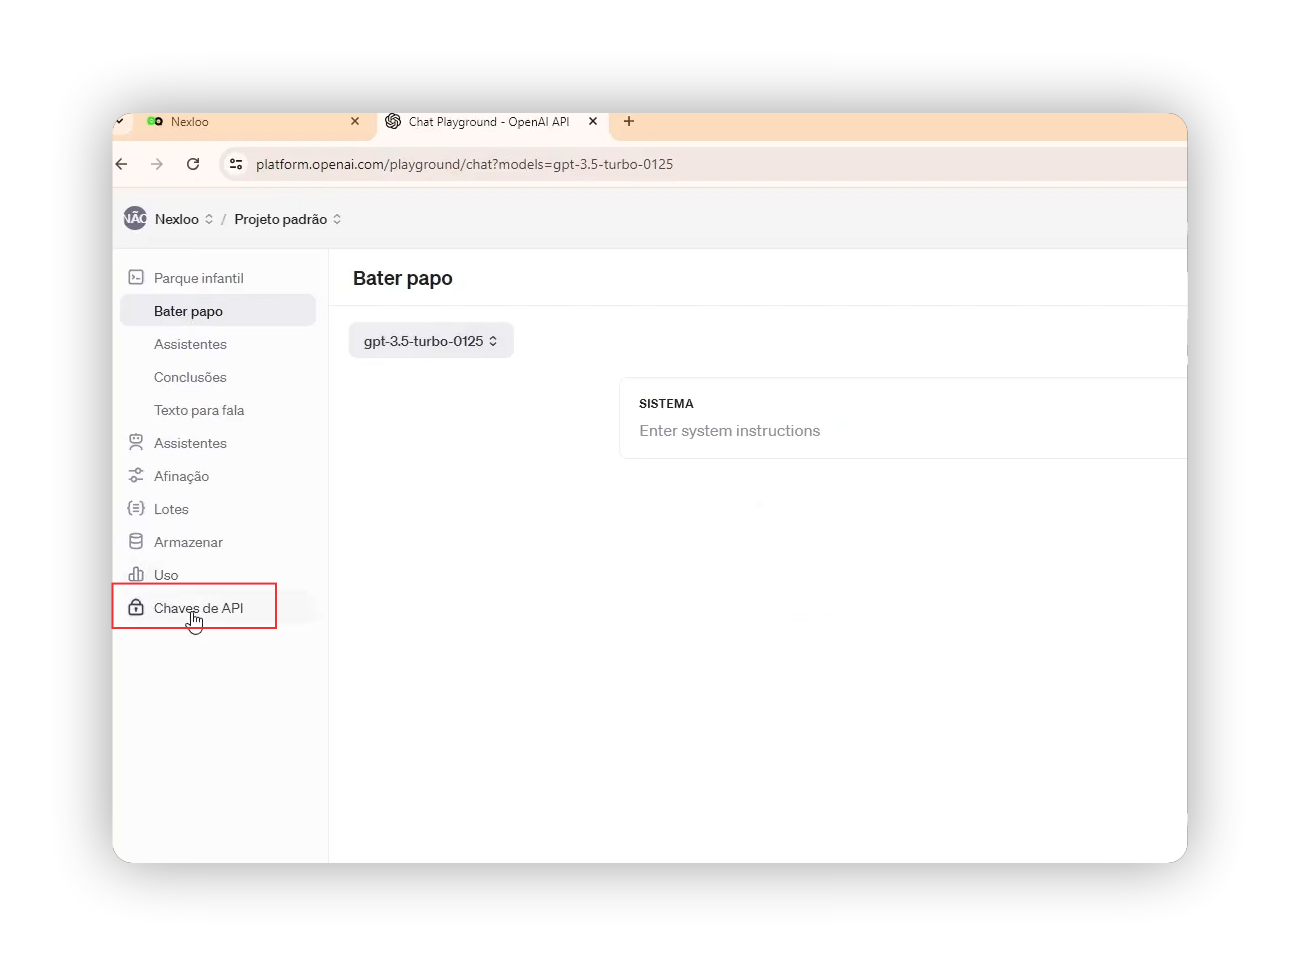
Task: Click the SISTEMA label
Action: click(x=666, y=404)
